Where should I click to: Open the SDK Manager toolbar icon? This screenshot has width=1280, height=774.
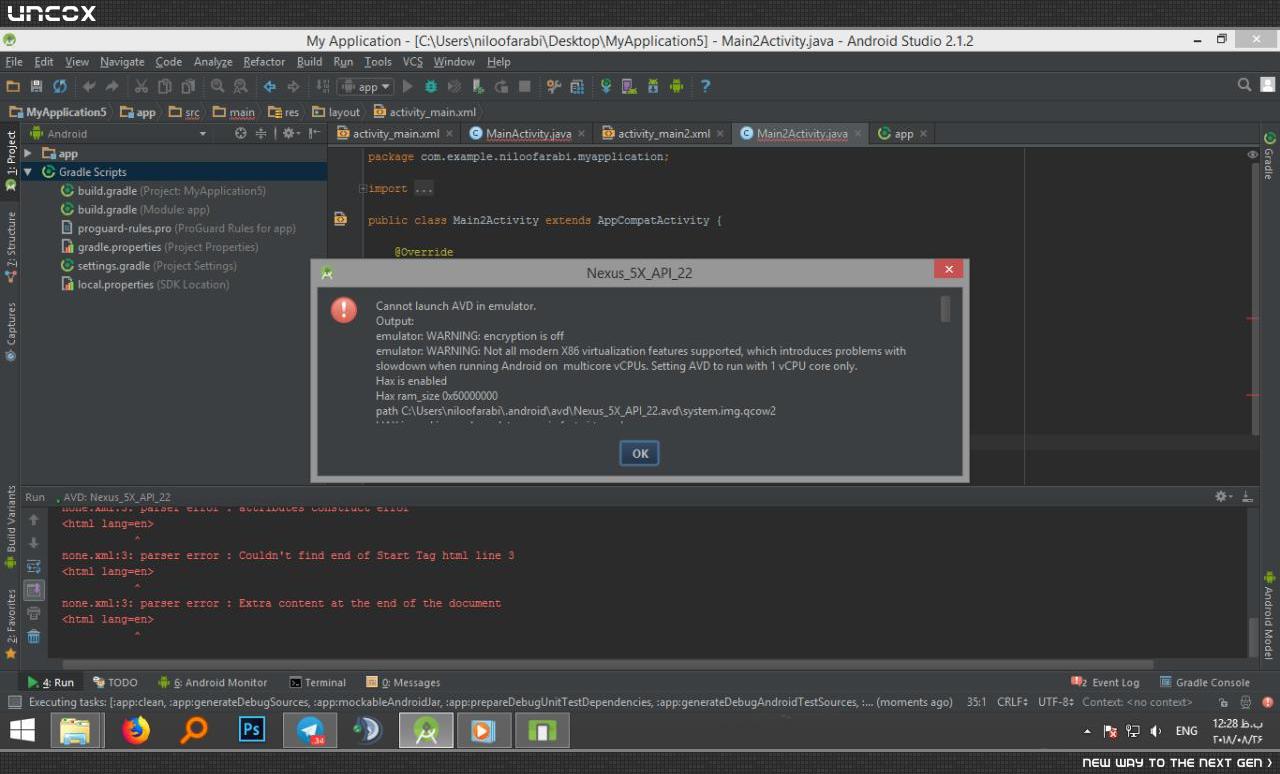653,87
